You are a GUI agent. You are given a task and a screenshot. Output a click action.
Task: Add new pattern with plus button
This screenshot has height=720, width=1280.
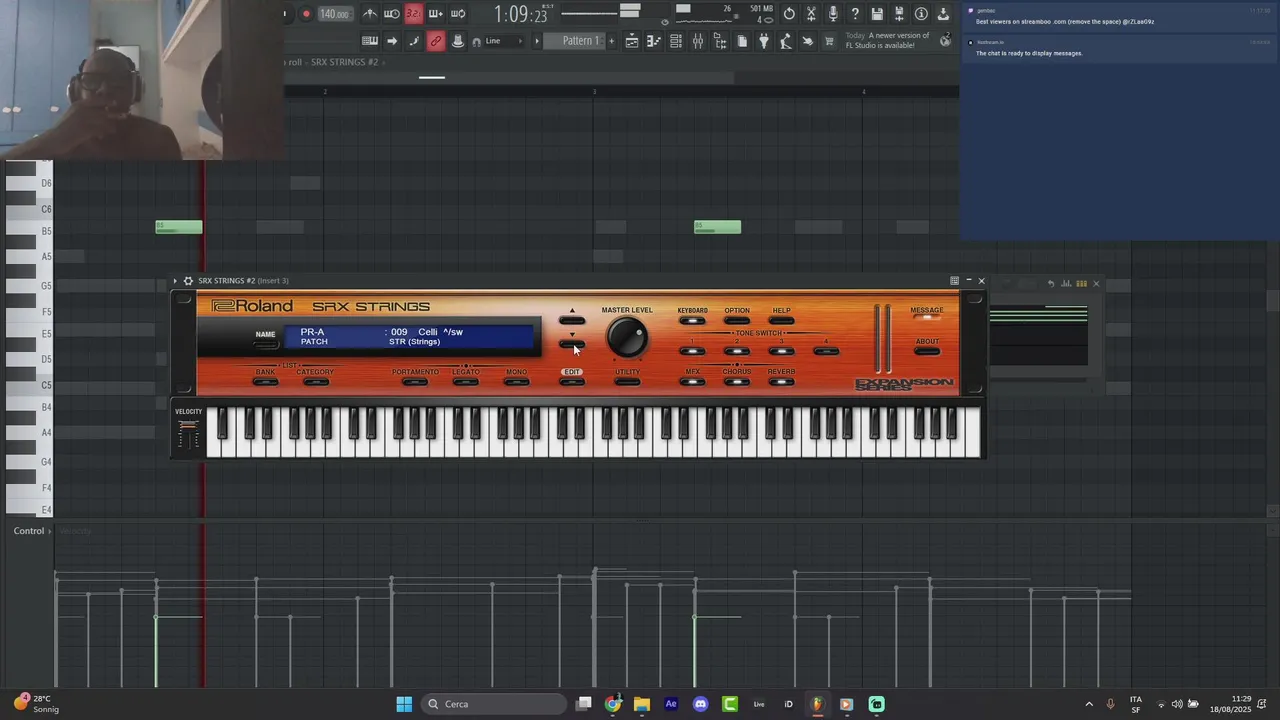612,41
